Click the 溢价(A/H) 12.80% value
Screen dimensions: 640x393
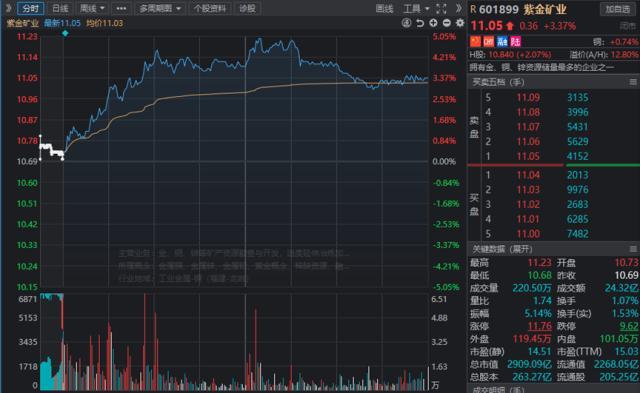tap(624, 55)
